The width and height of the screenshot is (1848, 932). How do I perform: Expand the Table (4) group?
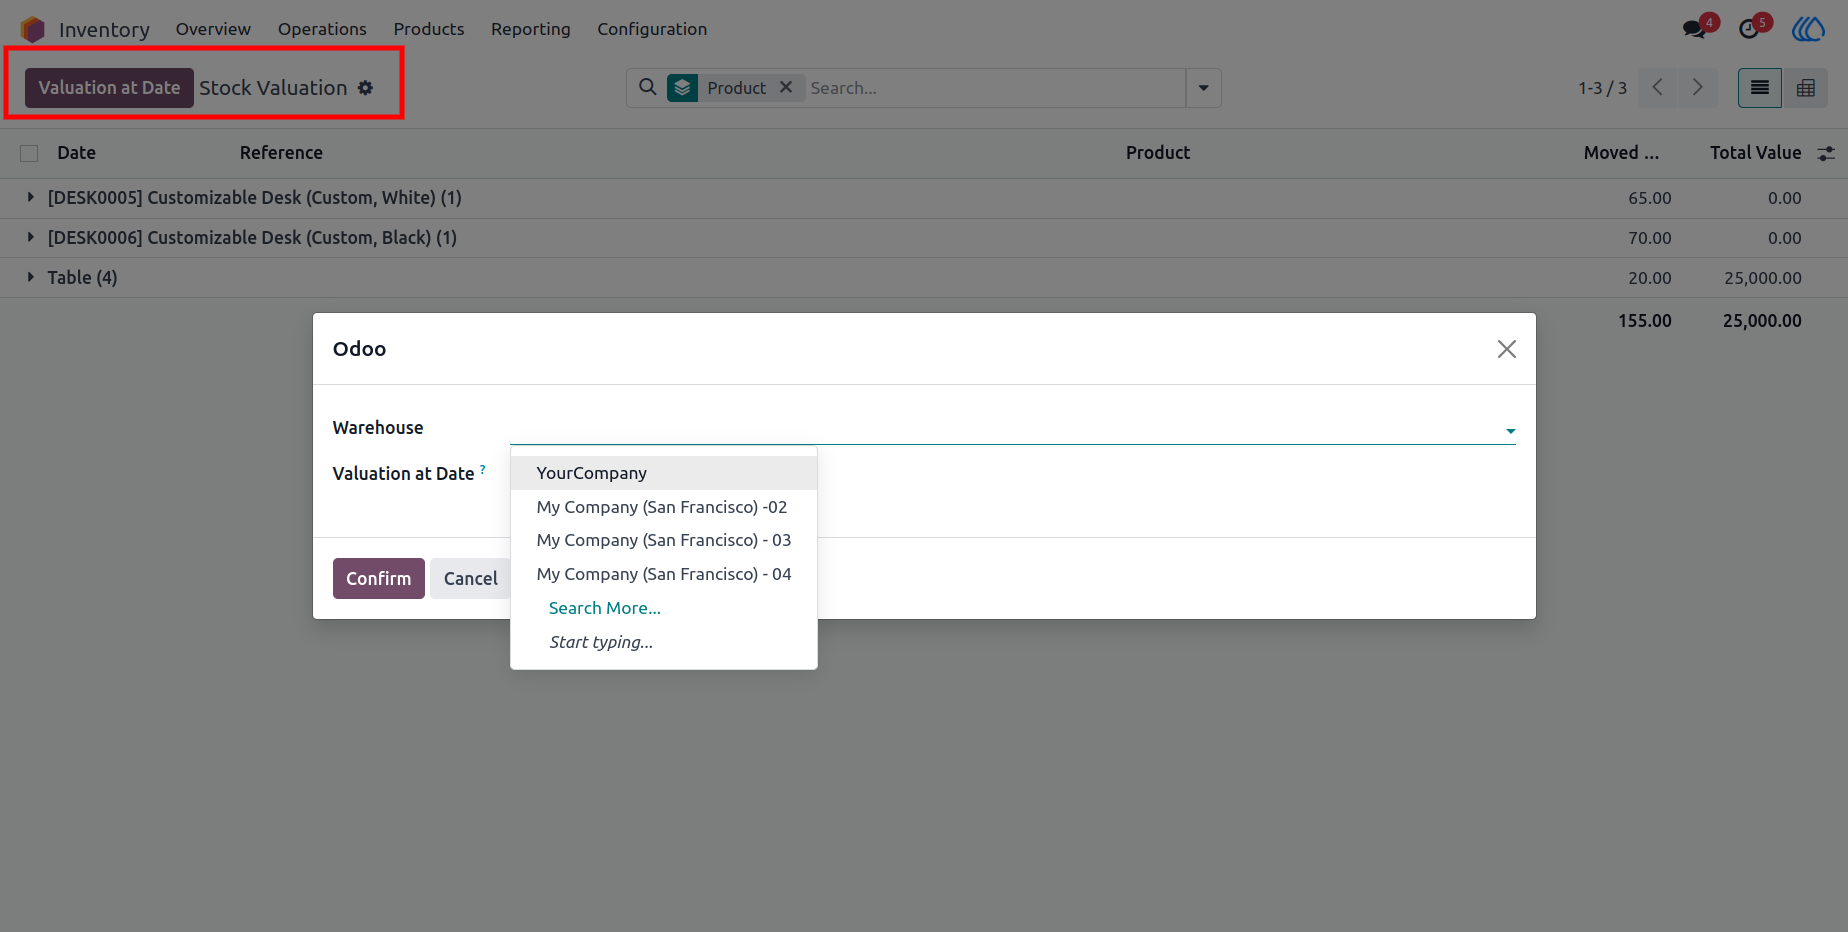click(x=31, y=277)
